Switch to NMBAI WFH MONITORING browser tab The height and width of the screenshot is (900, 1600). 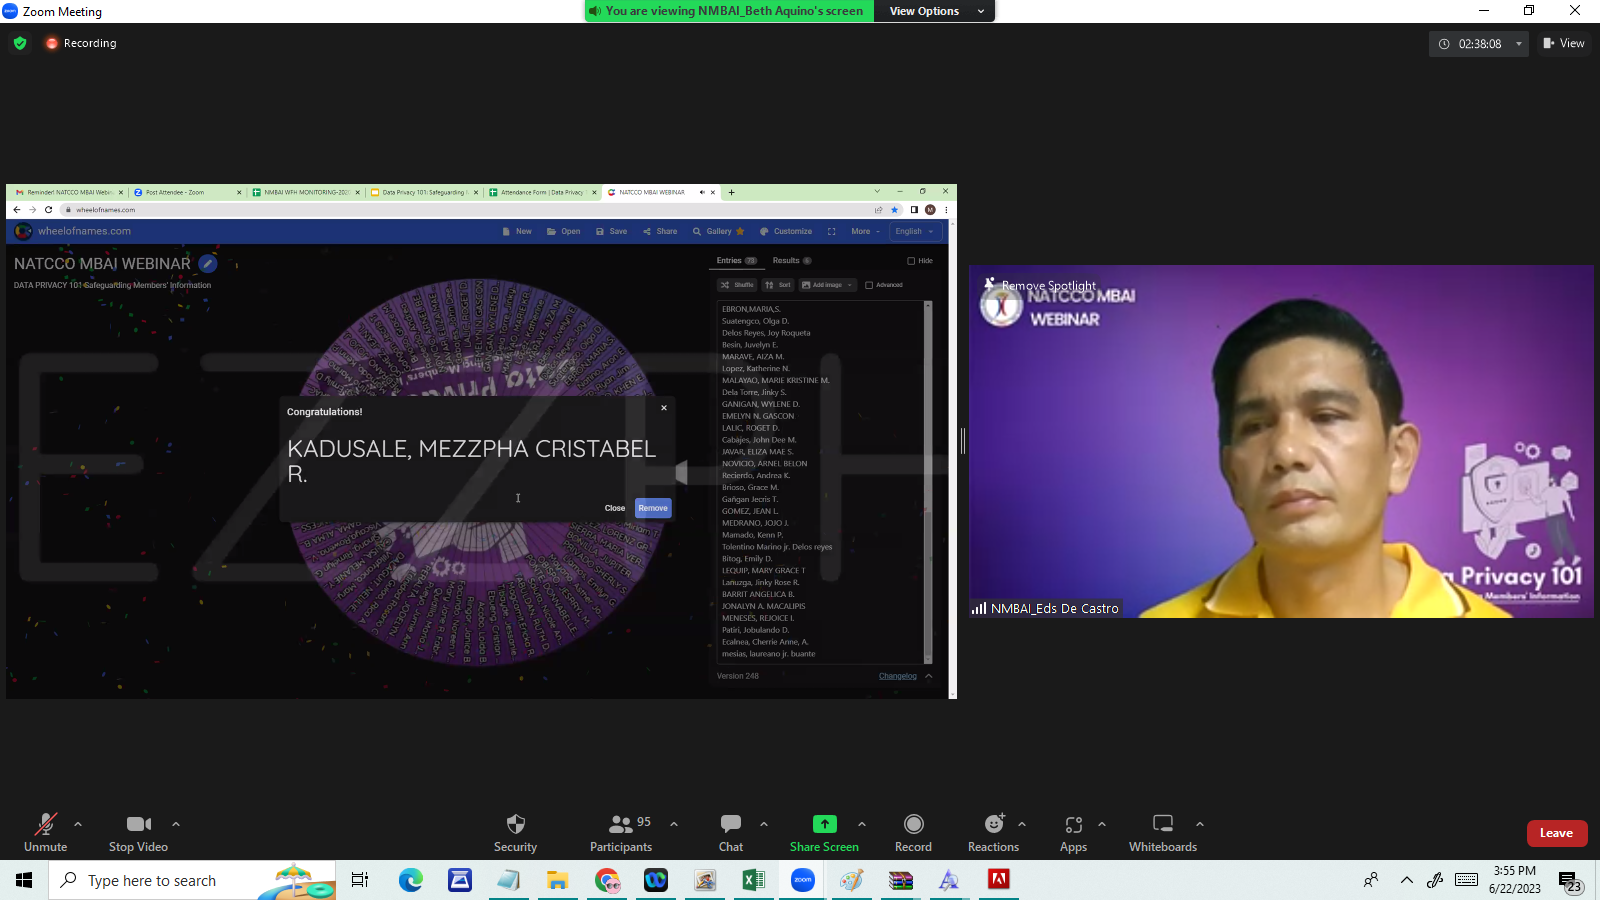(x=306, y=192)
